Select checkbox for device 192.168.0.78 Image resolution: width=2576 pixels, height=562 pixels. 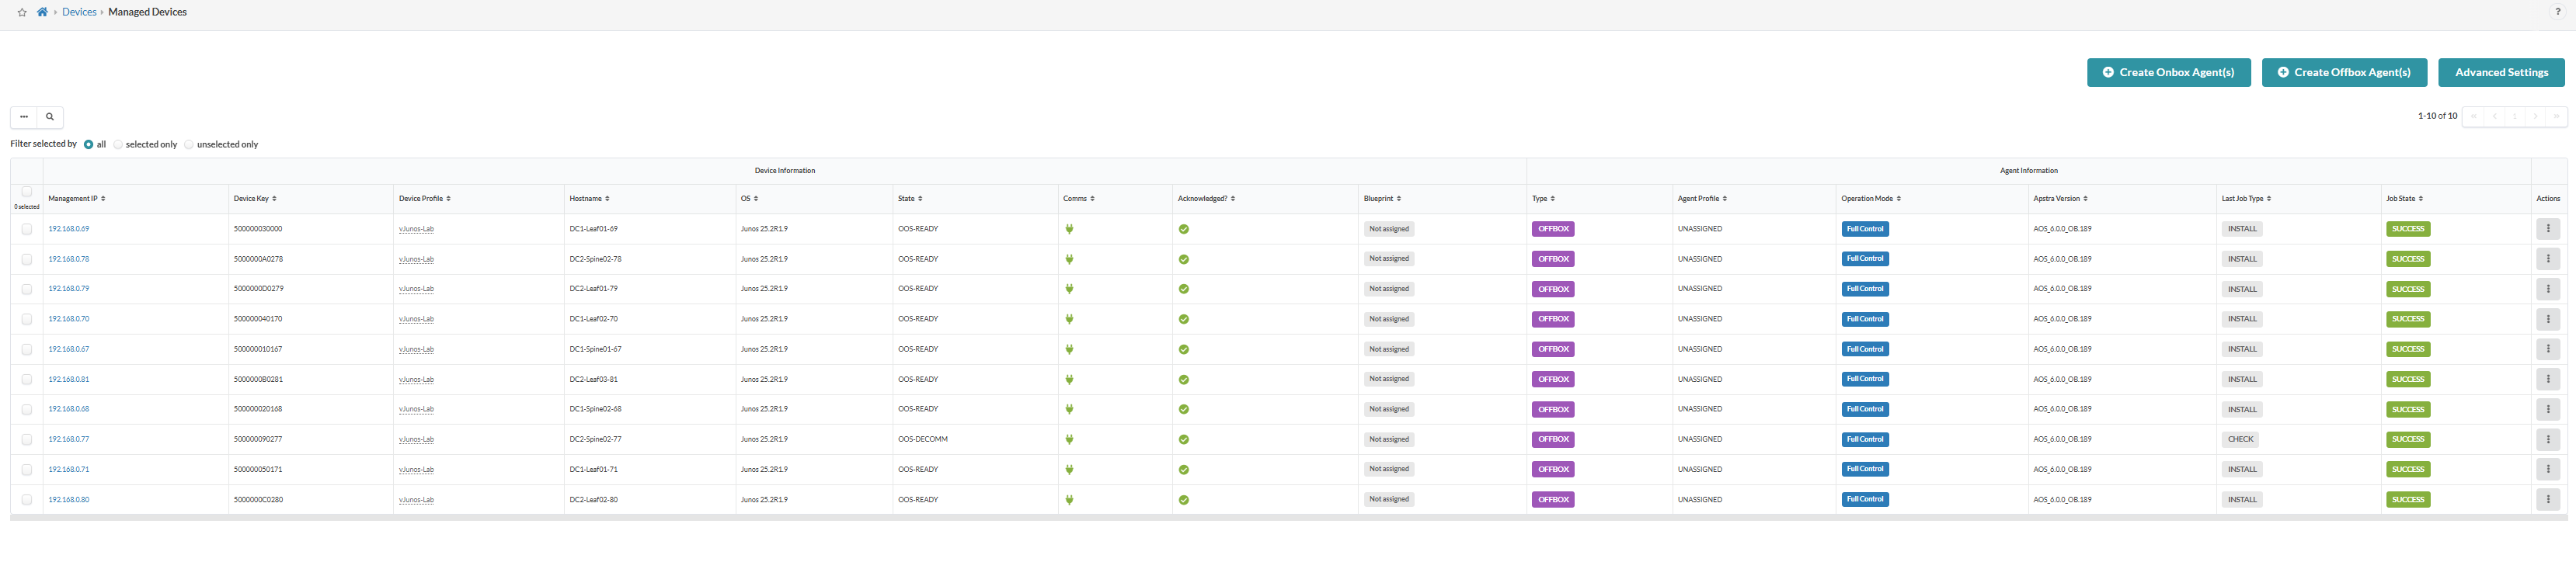(27, 259)
